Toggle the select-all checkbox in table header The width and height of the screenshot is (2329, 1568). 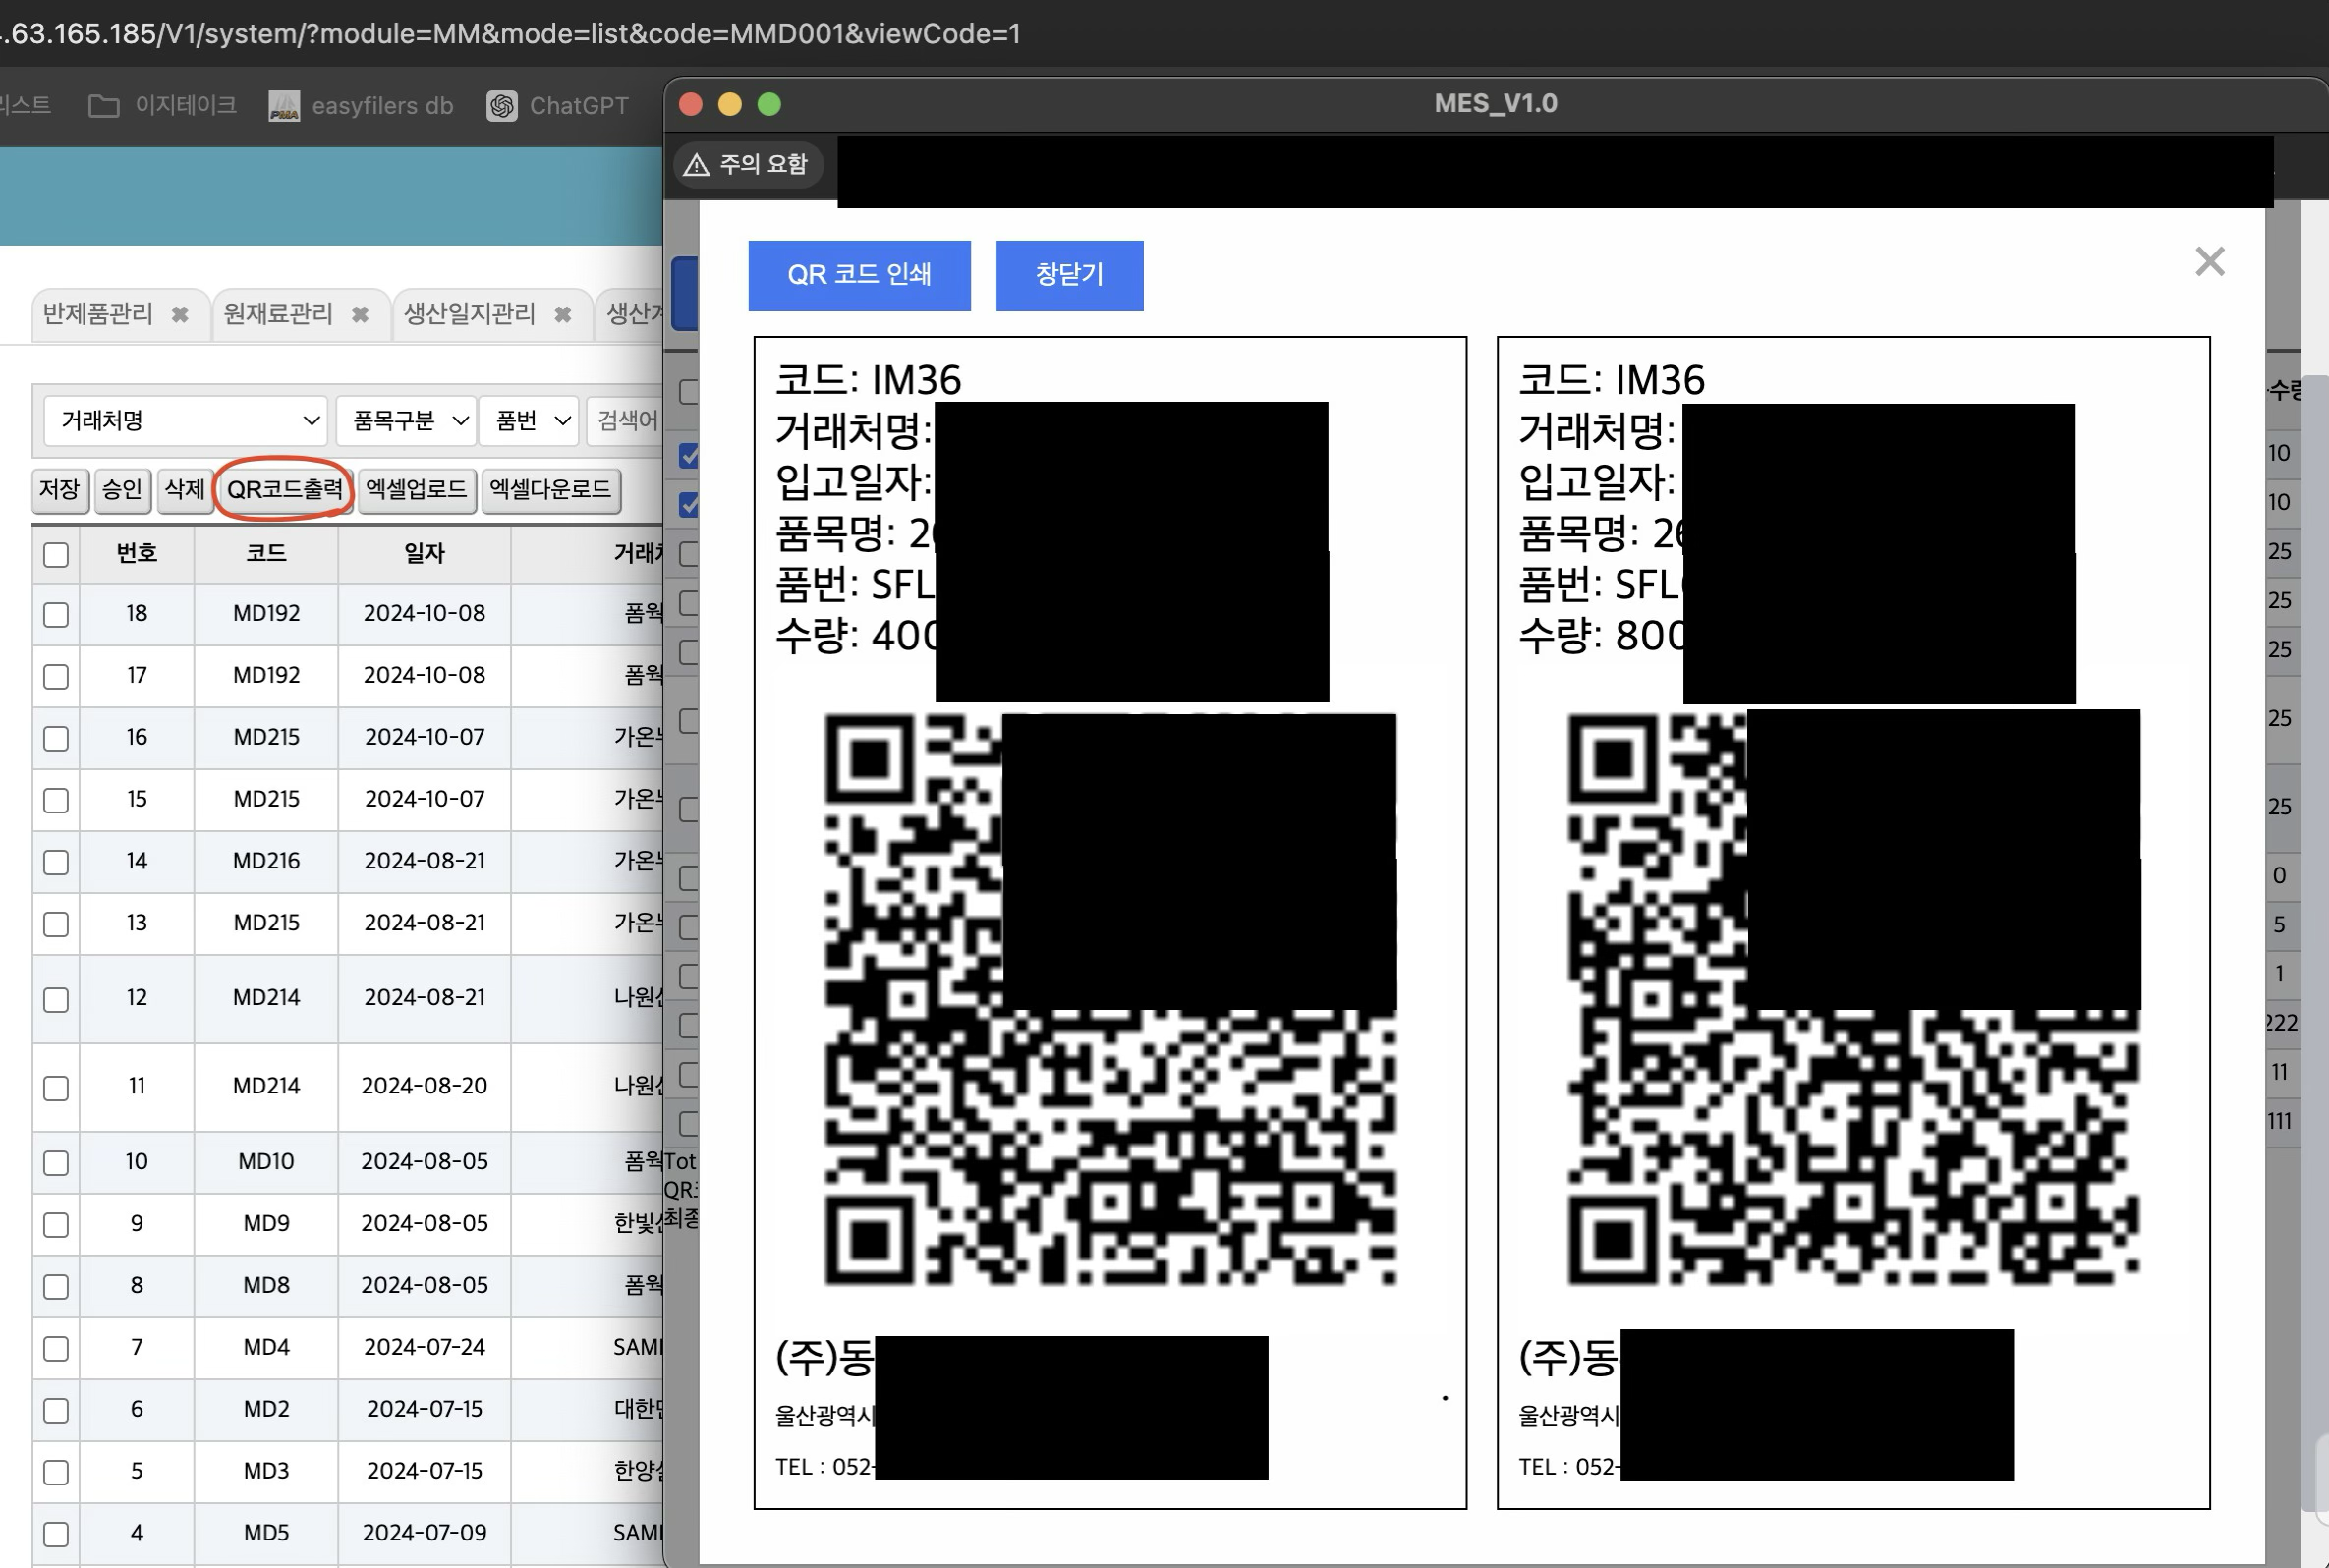click(x=56, y=555)
